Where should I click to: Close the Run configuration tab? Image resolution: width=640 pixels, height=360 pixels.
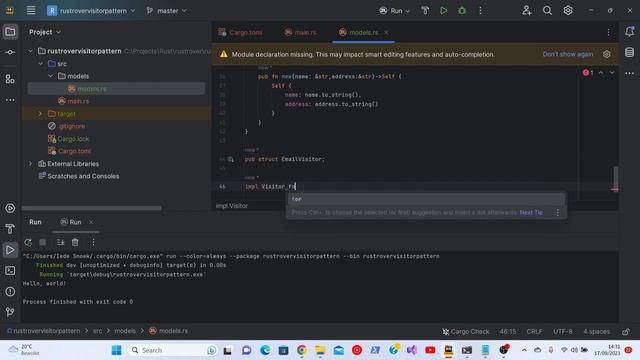pos(91,222)
